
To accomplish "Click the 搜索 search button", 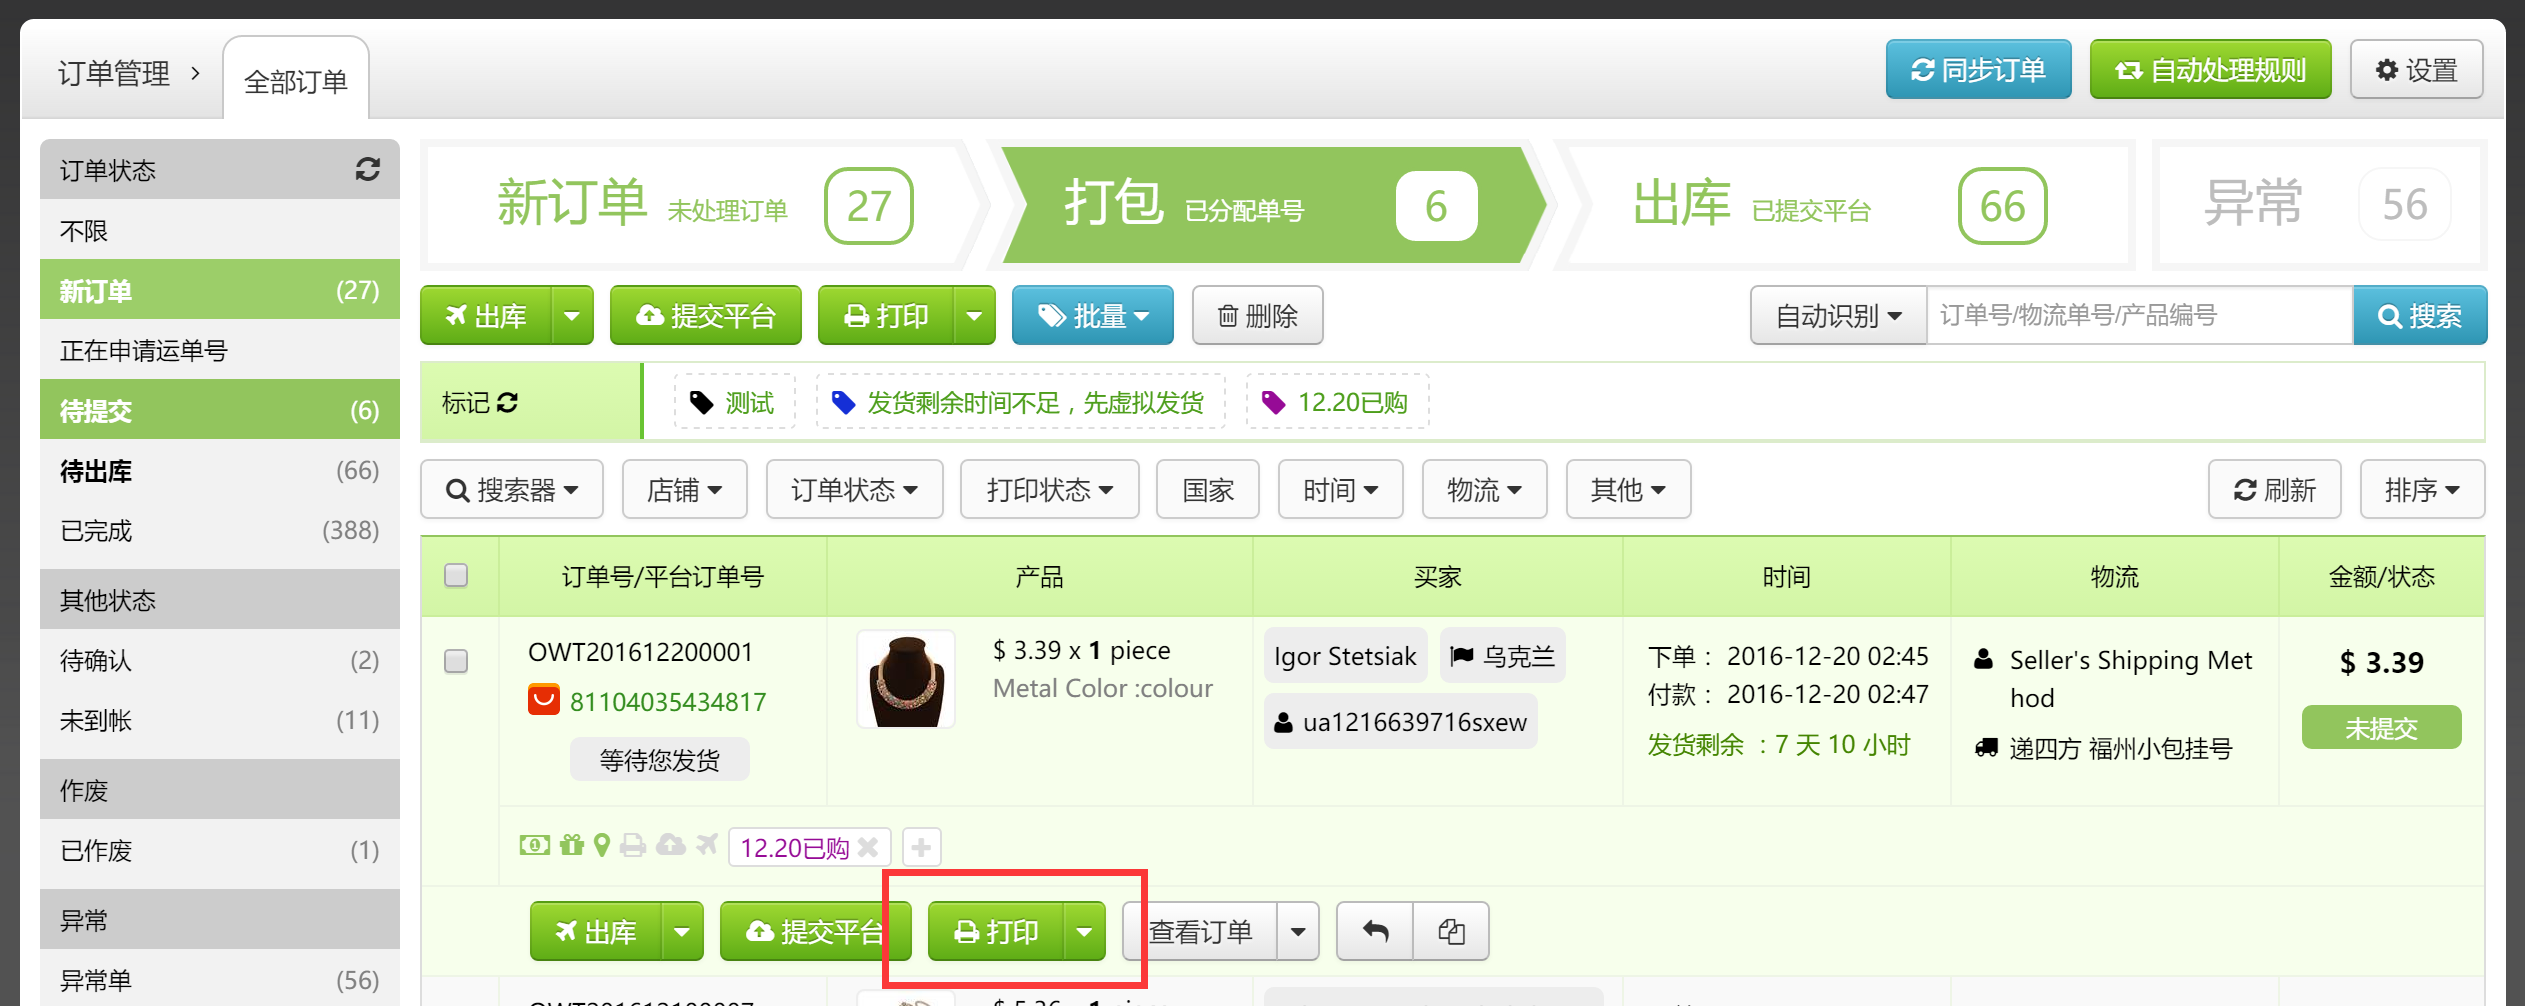I will (2420, 316).
